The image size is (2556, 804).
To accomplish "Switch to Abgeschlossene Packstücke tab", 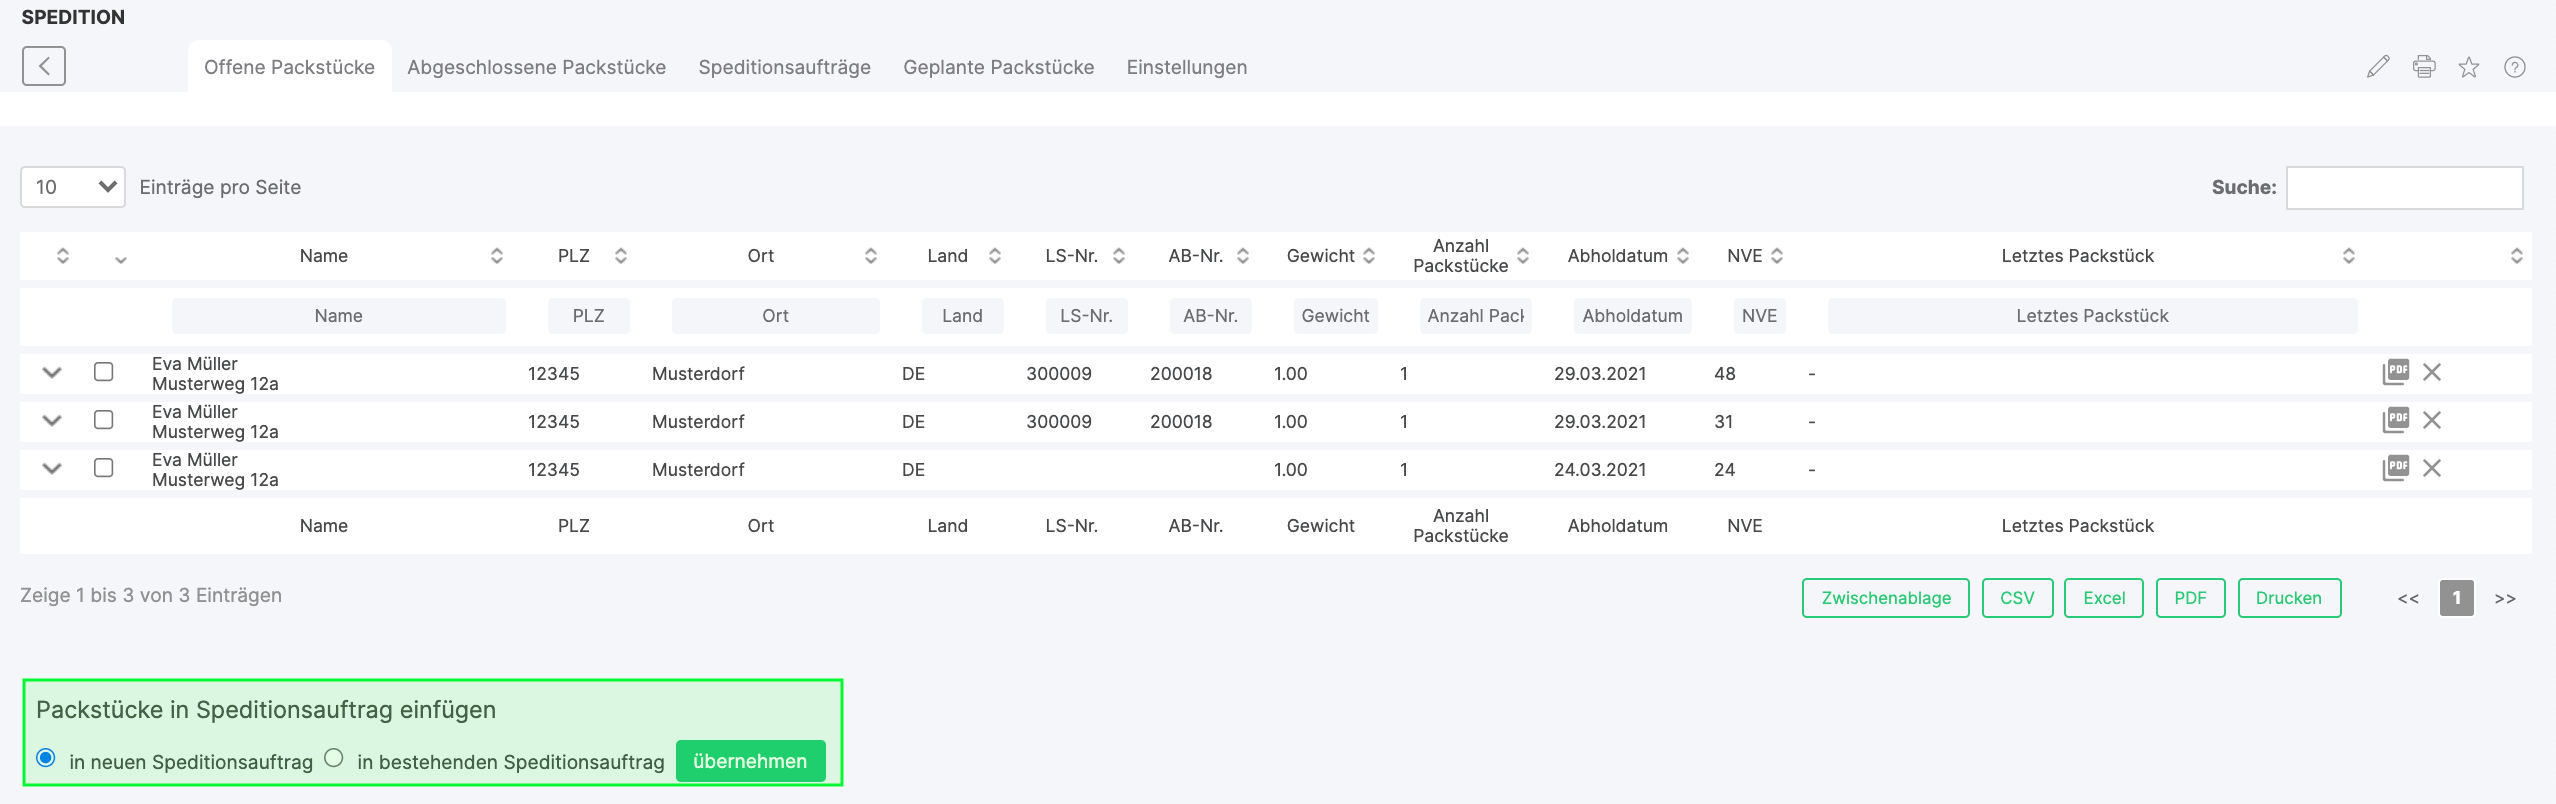I will (536, 67).
